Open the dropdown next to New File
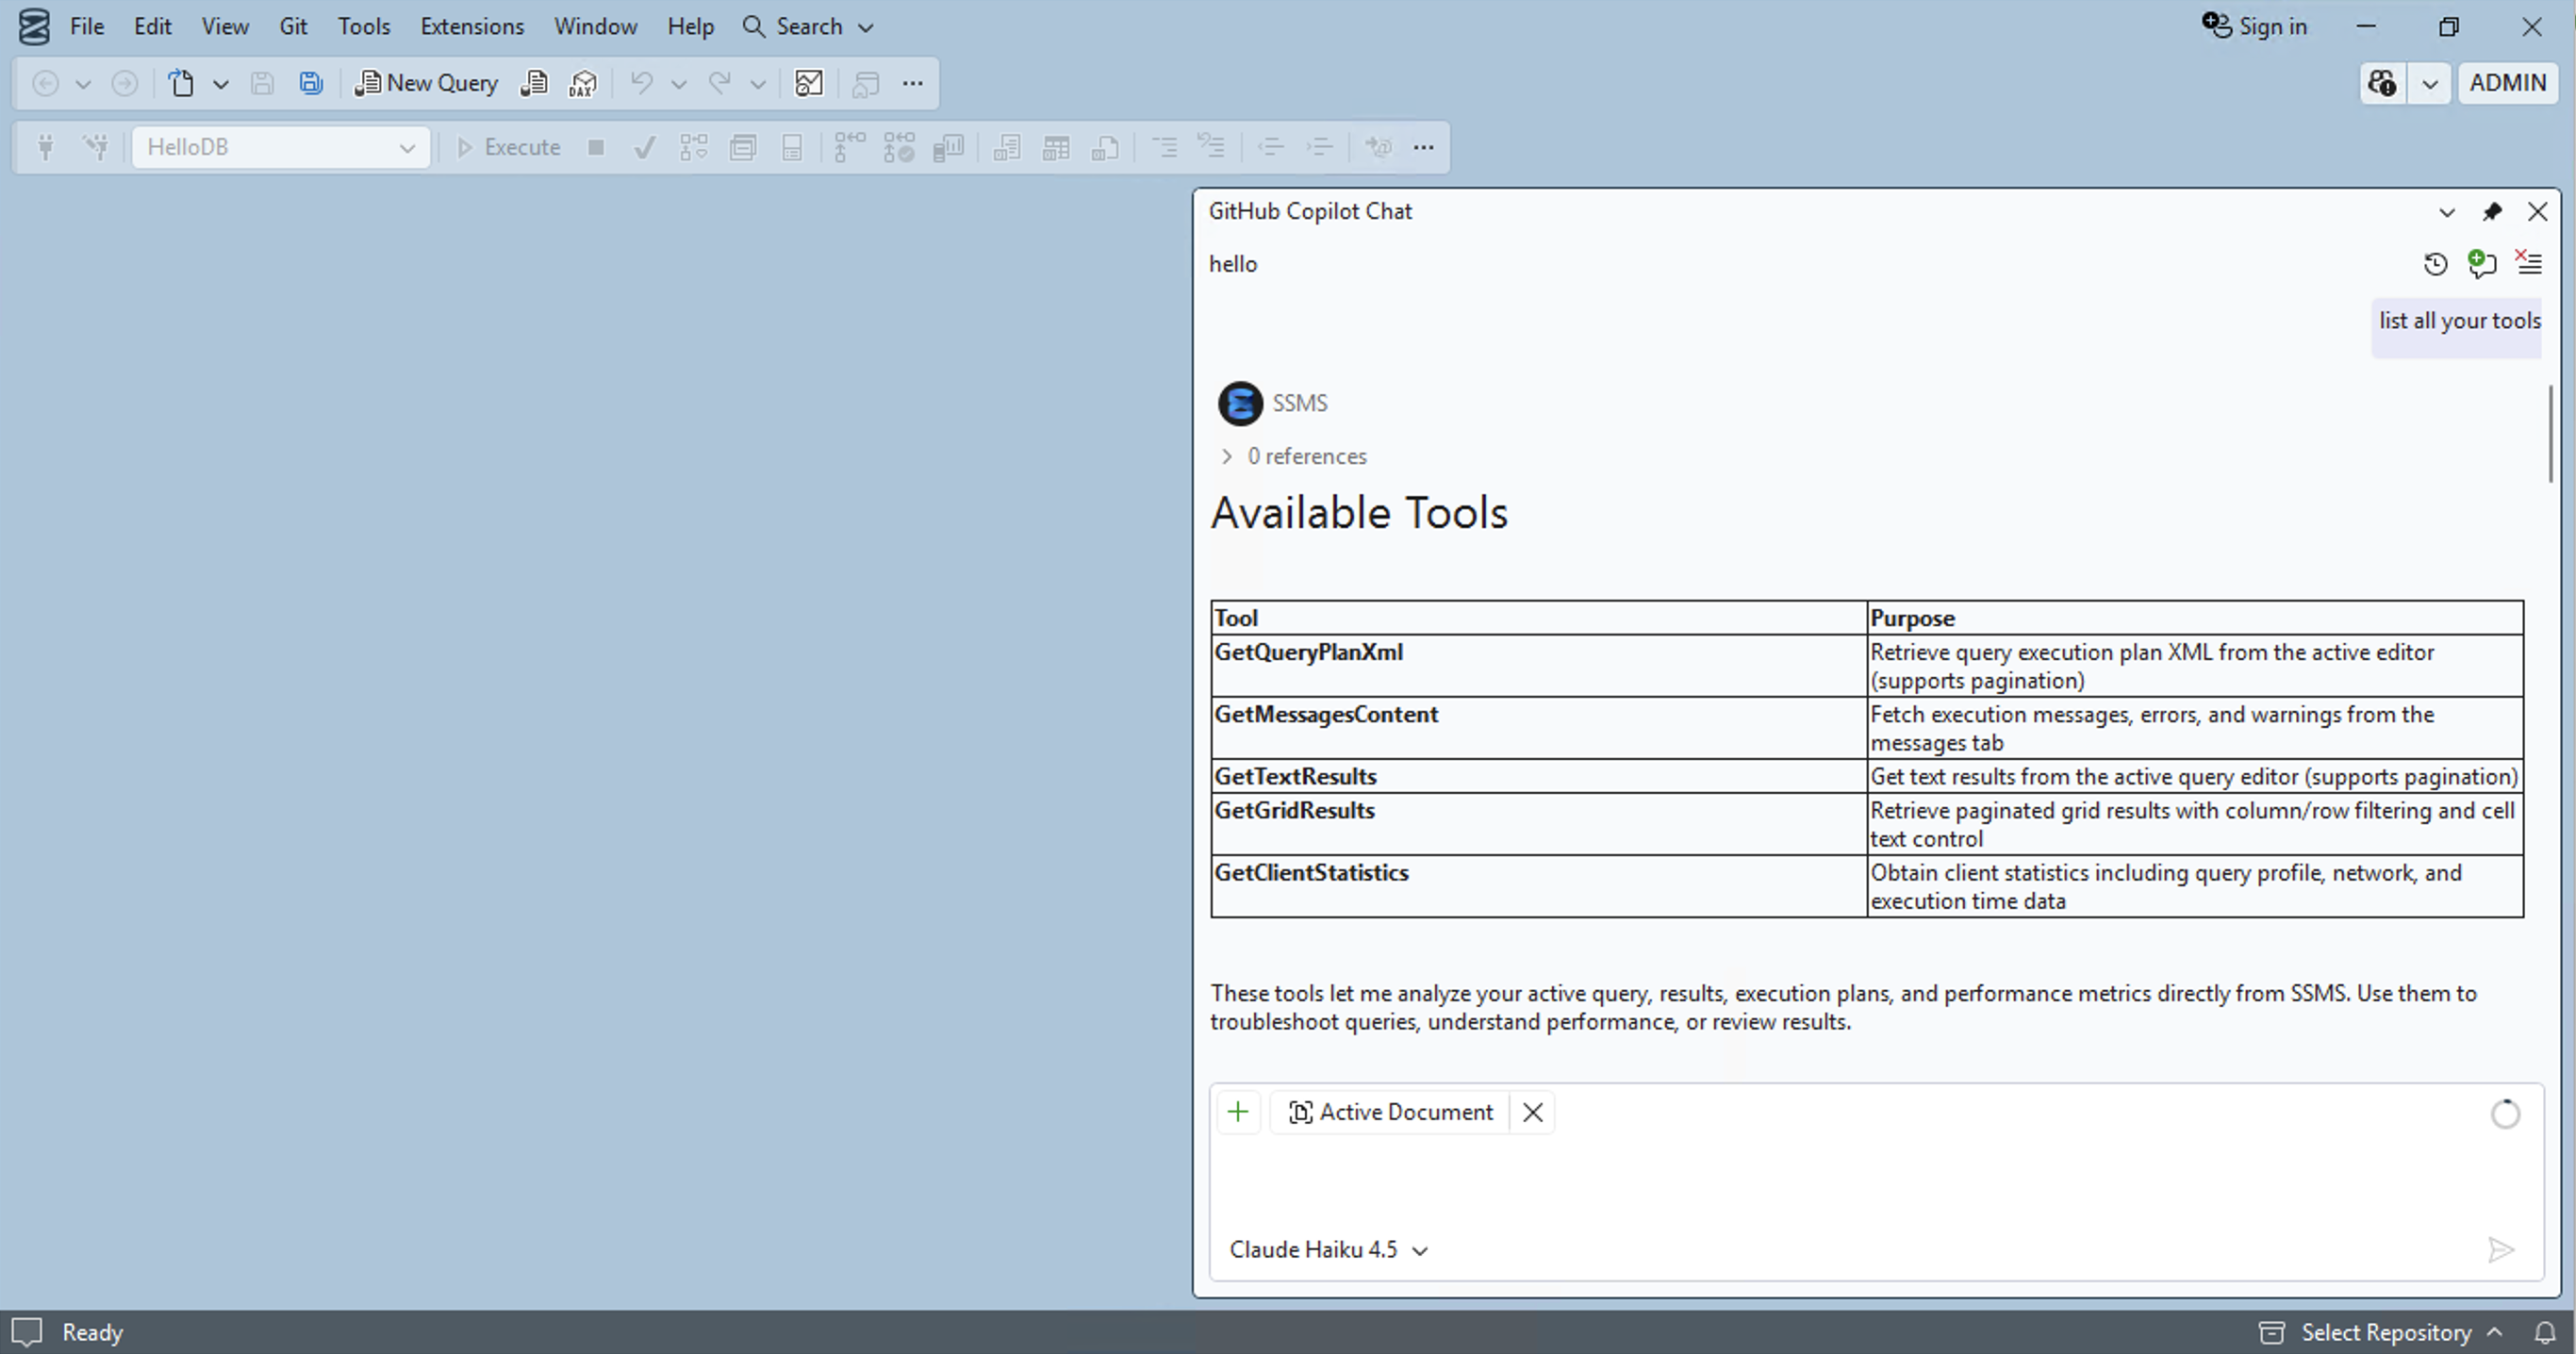This screenshot has height=1354, width=2576. point(221,83)
